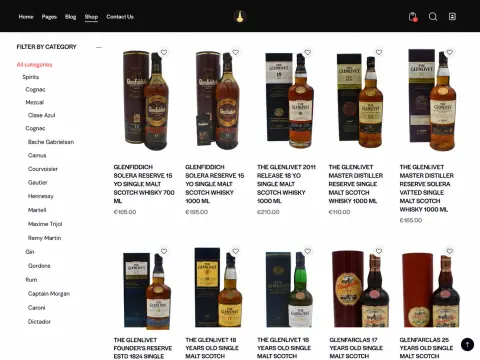Wishlist heart on Glenlivet 2011 Release 18 YO

coord(308,52)
